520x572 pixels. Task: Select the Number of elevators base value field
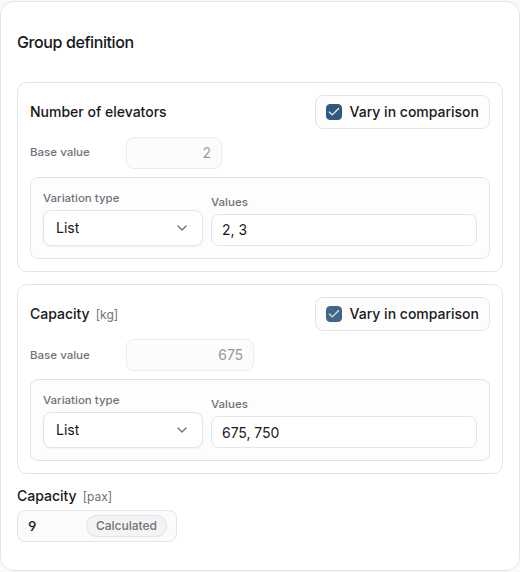point(174,153)
